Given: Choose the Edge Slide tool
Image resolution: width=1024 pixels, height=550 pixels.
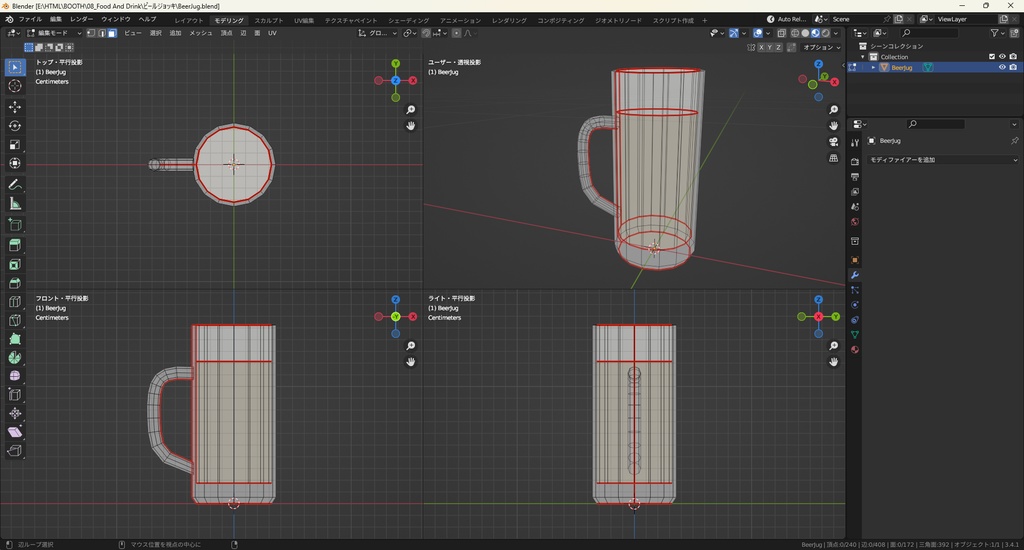Looking at the screenshot, I should [x=15, y=395].
